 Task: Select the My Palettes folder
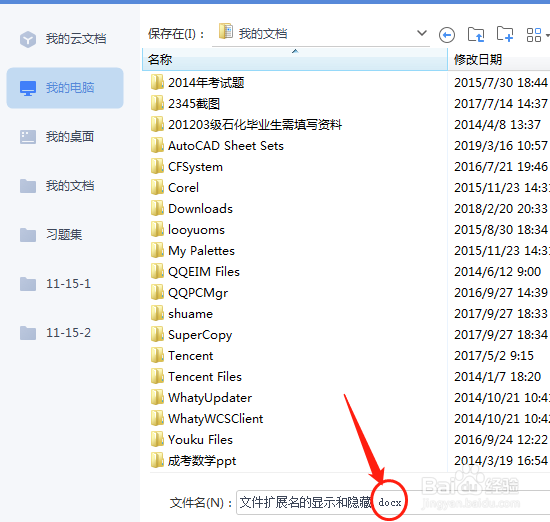click(193, 251)
